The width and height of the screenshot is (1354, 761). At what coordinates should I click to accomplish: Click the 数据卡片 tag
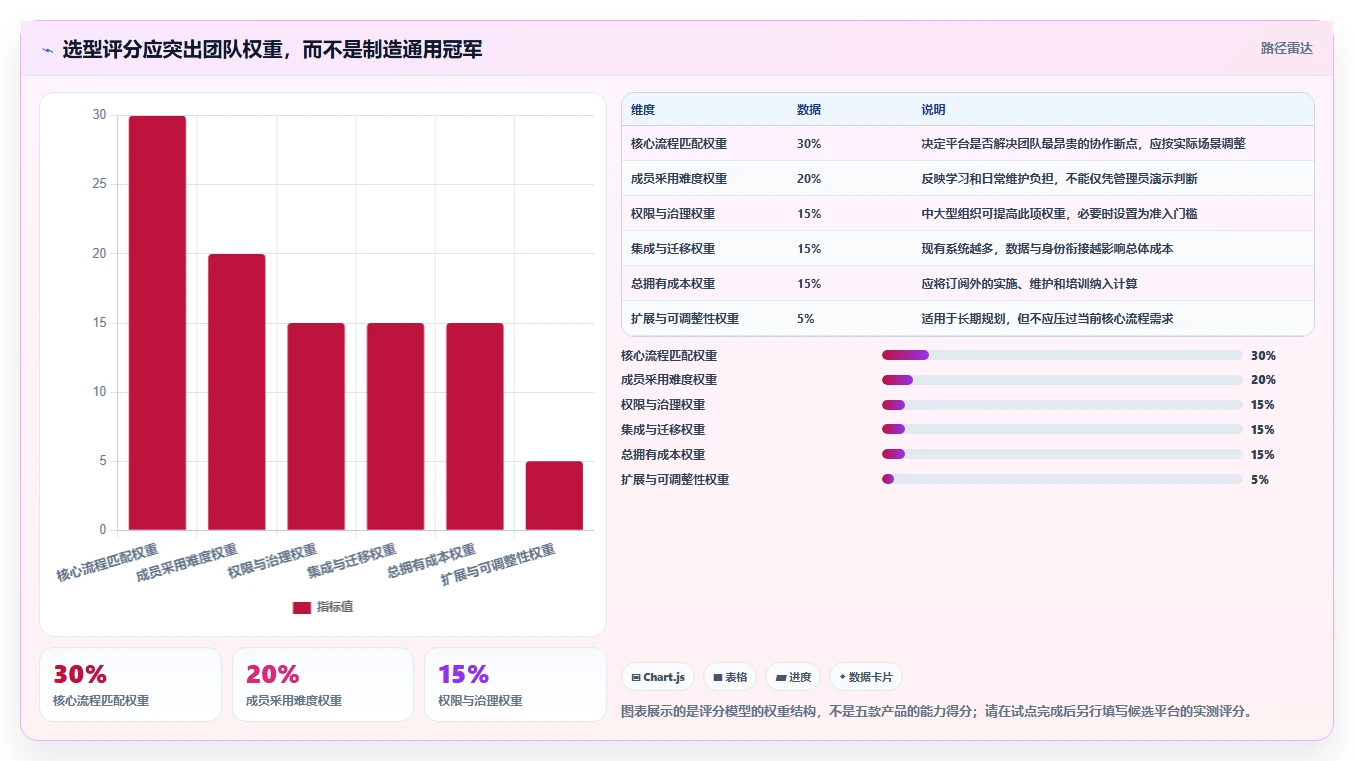pos(865,677)
